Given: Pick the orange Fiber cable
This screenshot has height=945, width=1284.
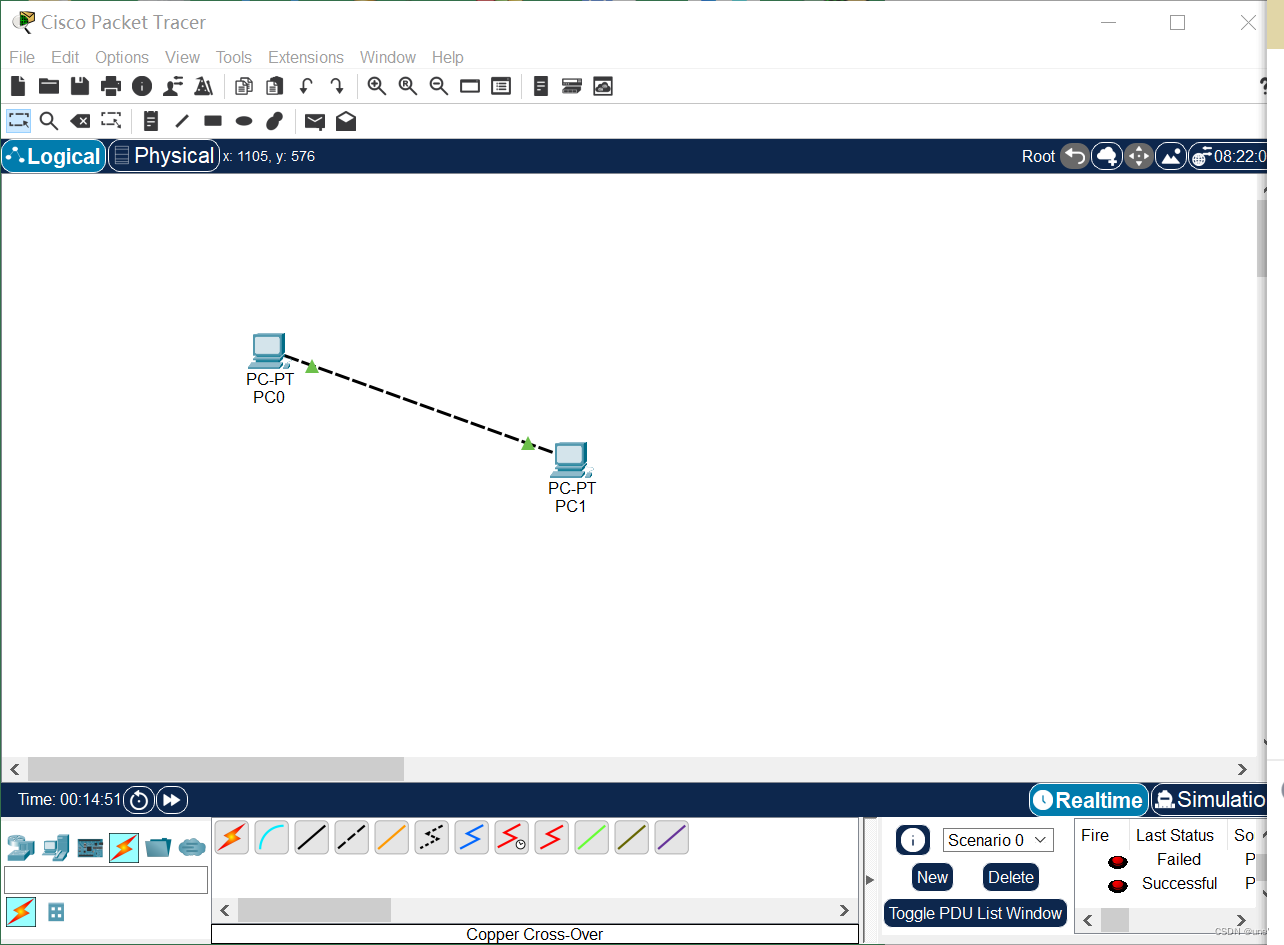Looking at the screenshot, I should pos(392,837).
